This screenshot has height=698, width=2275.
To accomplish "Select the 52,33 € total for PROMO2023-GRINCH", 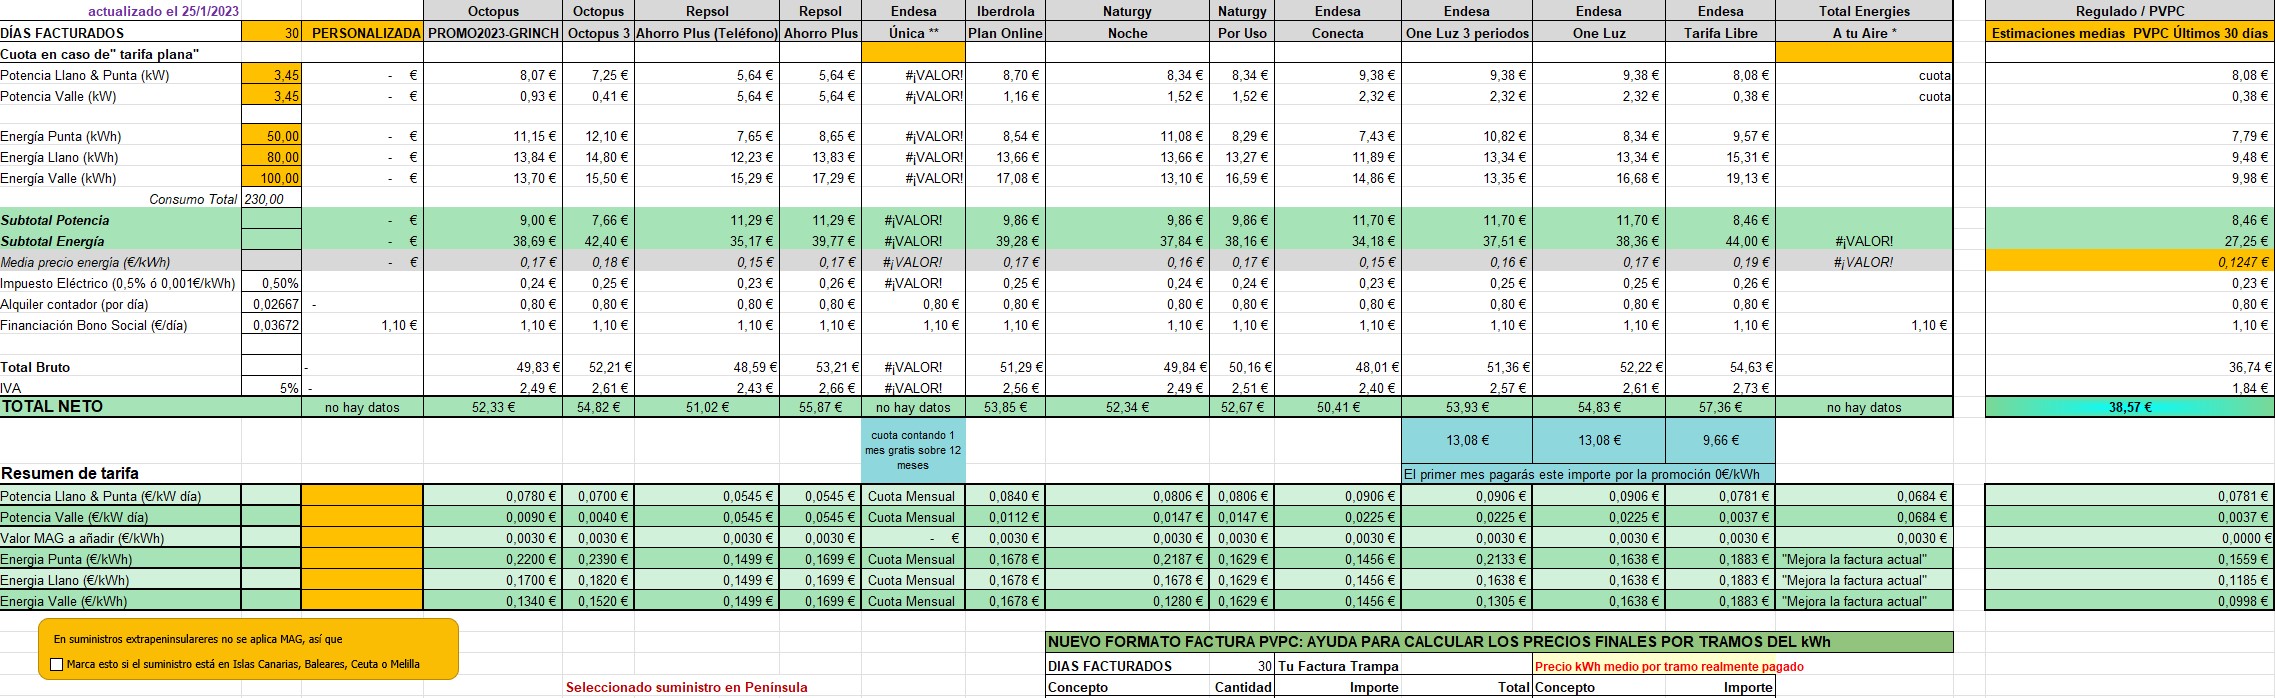I will [x=493, y=407].
